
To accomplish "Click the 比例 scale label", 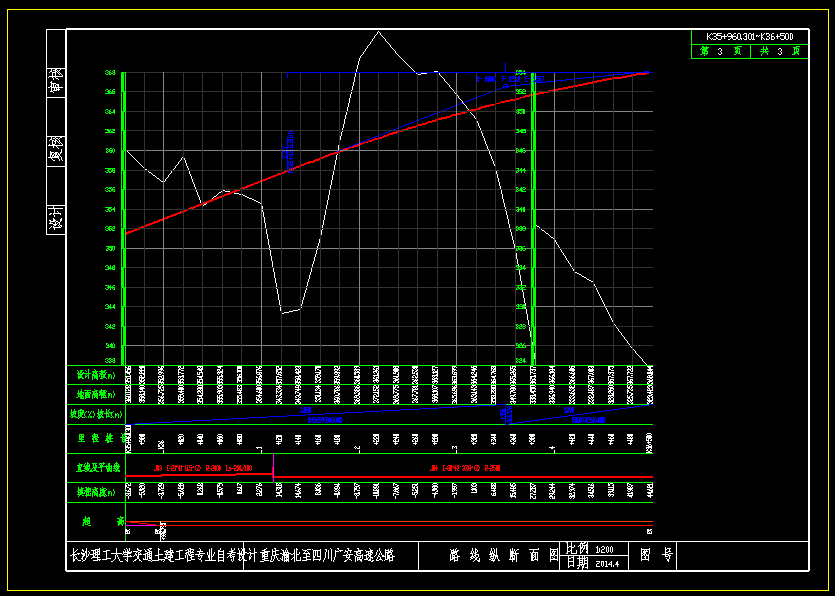I will coord(577,549).
